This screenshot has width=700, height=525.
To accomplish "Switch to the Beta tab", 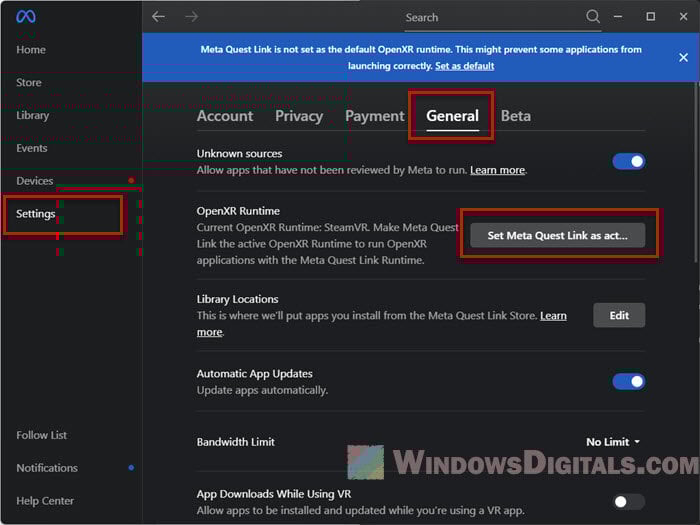I will [516, 116].
